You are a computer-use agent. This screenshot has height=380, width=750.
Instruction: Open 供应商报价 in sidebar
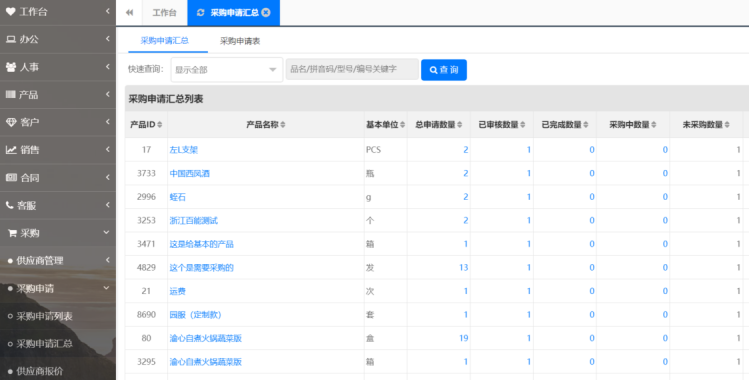coord(40,371)
